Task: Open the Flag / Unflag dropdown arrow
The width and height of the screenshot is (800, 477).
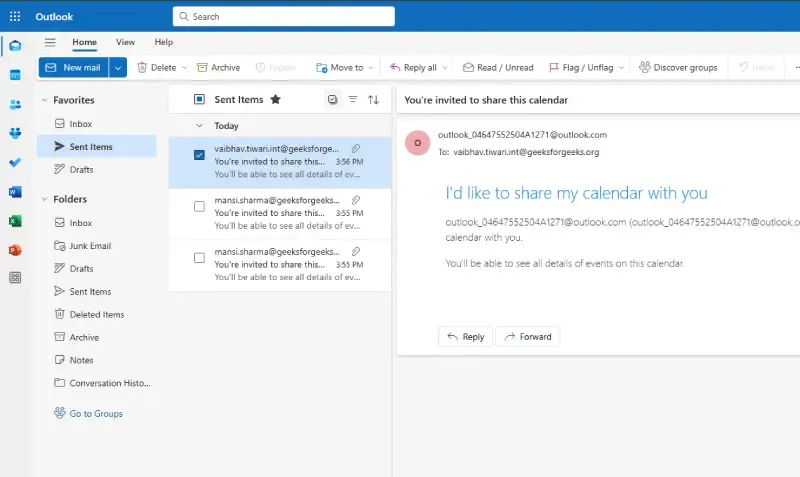Action: 621,67
